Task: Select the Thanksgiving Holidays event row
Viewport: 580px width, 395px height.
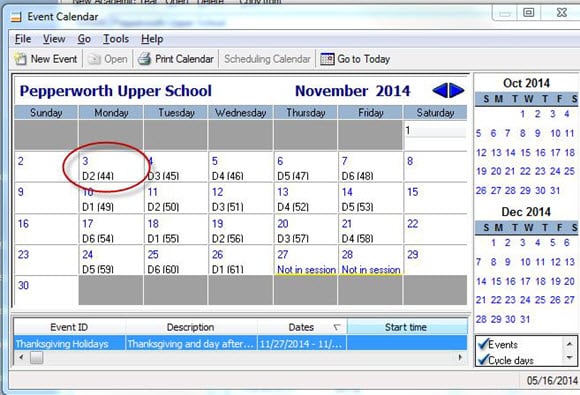Action: [x=240, y=344]
